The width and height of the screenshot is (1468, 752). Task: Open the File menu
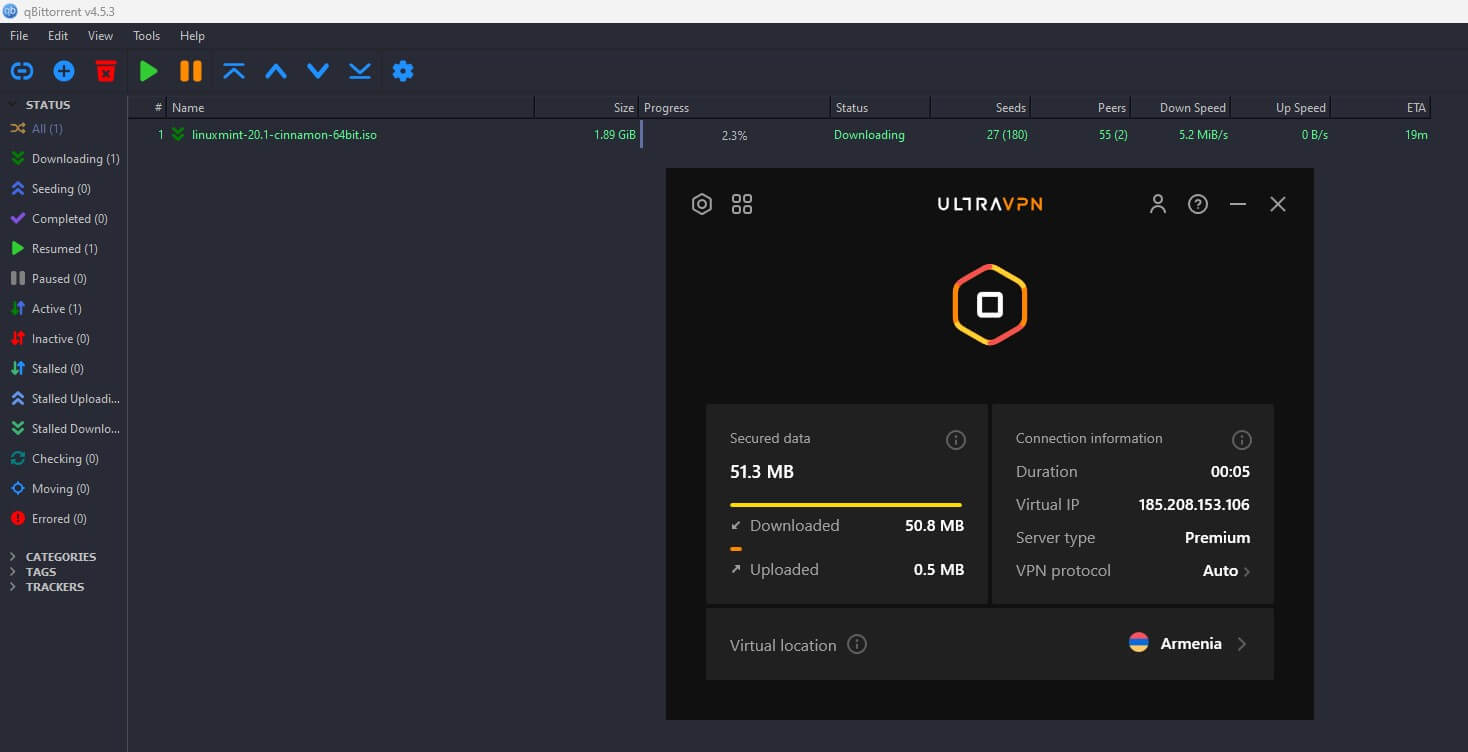click(19, 35)
